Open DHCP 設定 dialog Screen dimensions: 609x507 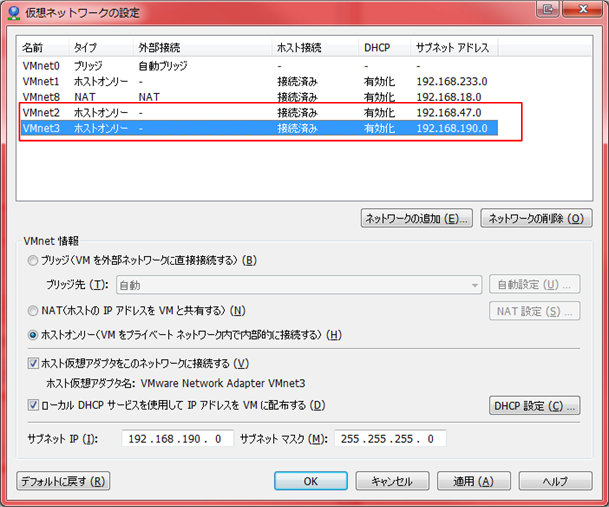click(535, 406)
